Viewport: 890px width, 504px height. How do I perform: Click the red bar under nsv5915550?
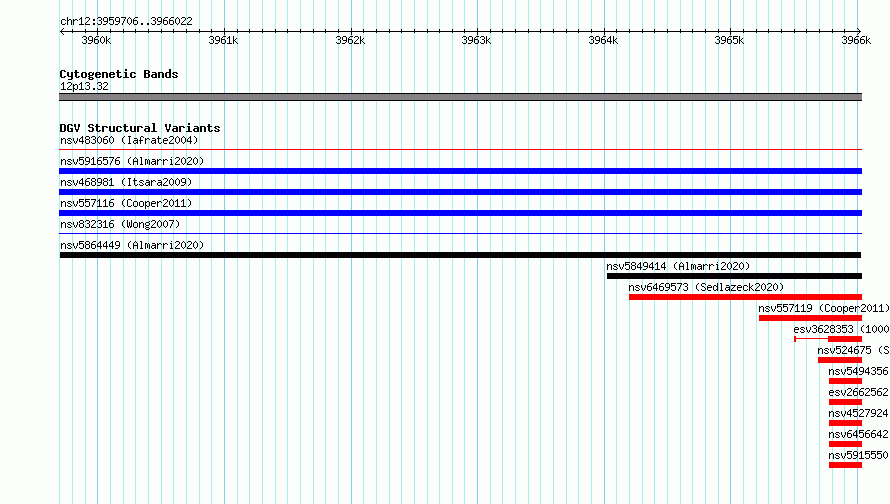point(845,465)
